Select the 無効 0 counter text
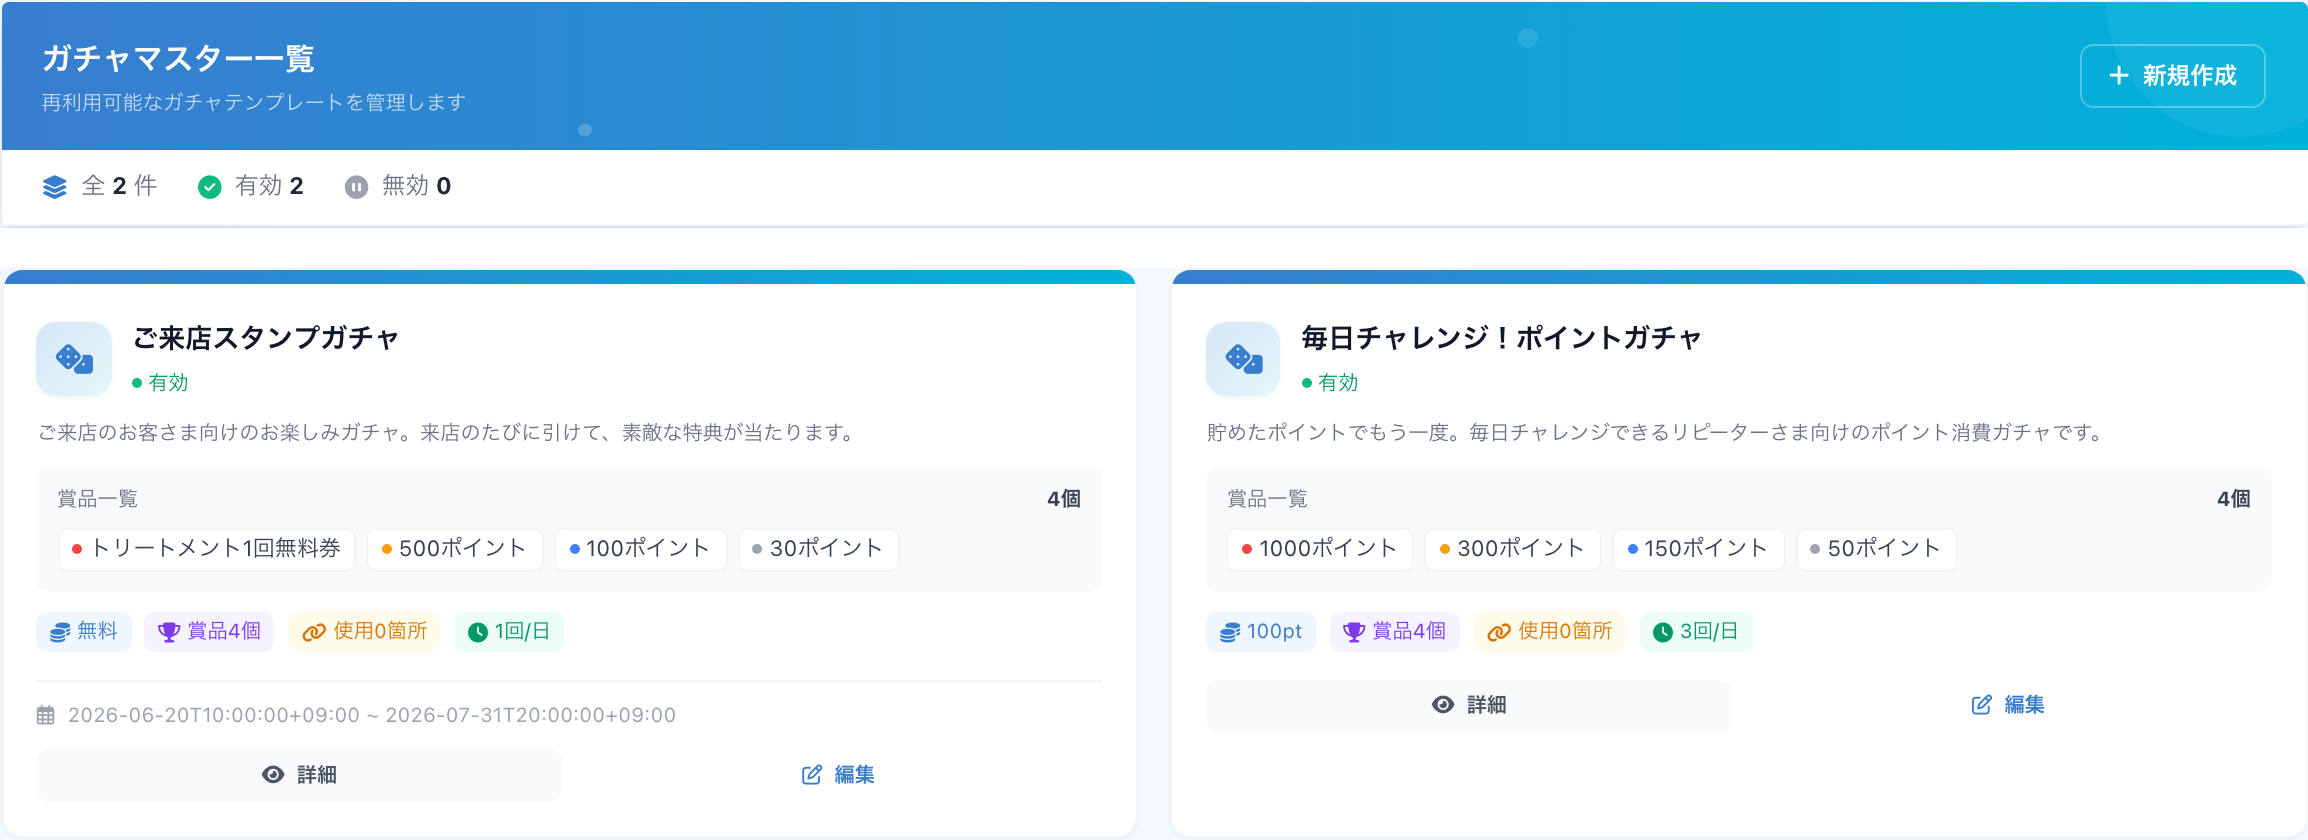The image size is (2308, 840). pyautogui.click(x=416, y=186)
